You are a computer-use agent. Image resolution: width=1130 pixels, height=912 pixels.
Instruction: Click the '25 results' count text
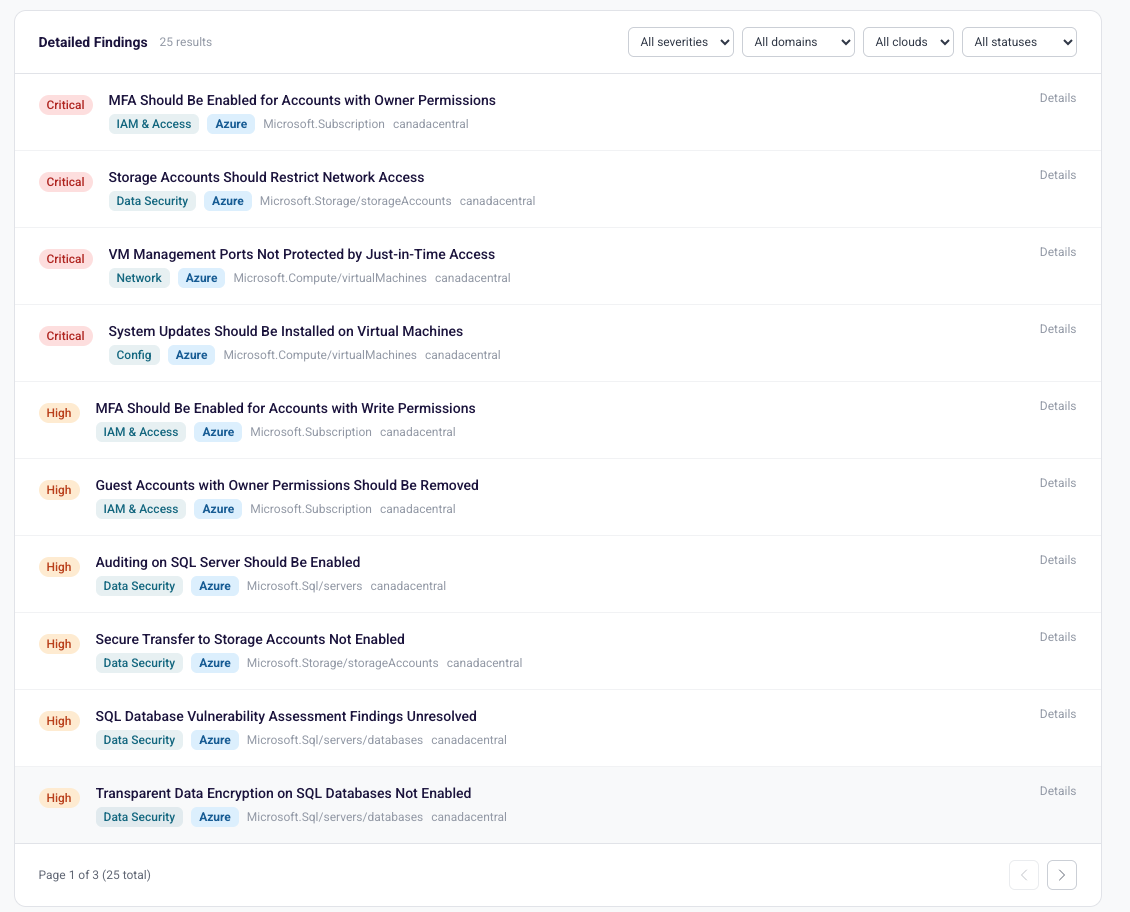[x=185, y=42]
